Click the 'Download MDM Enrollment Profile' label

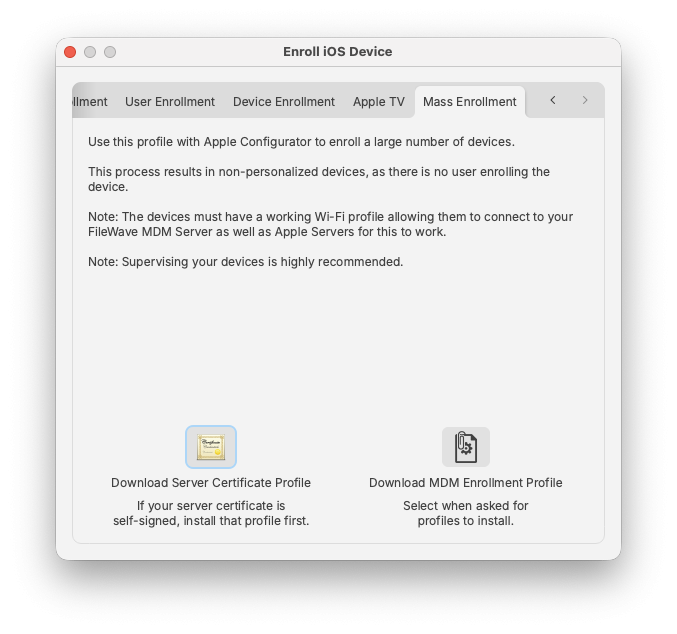465,482
